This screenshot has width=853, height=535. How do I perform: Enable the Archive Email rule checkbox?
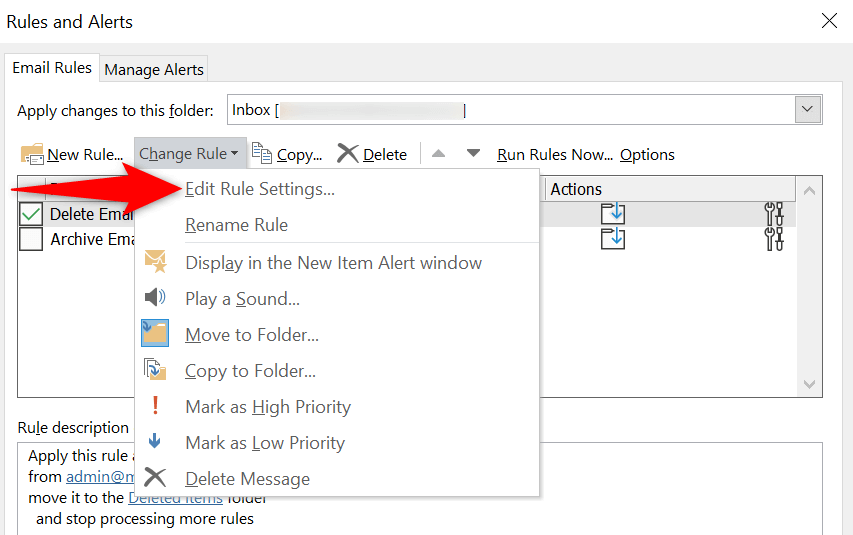point(31,239)
